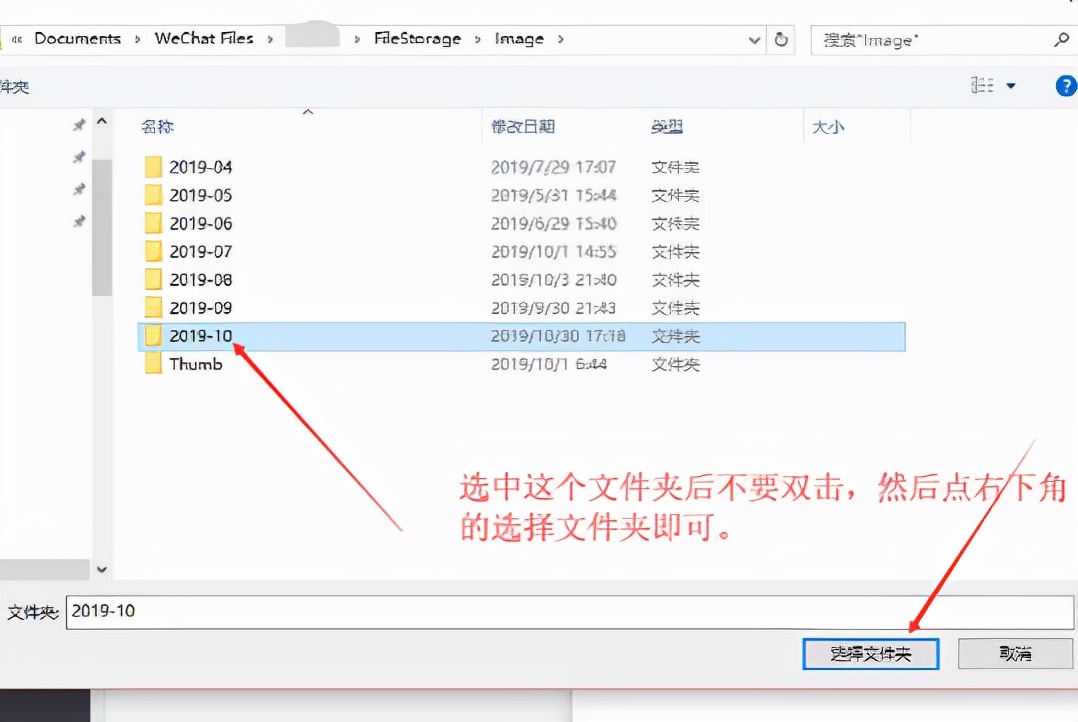Click the 文件夹 name input field
This screenshot has height=722, width=1078.
570,612
